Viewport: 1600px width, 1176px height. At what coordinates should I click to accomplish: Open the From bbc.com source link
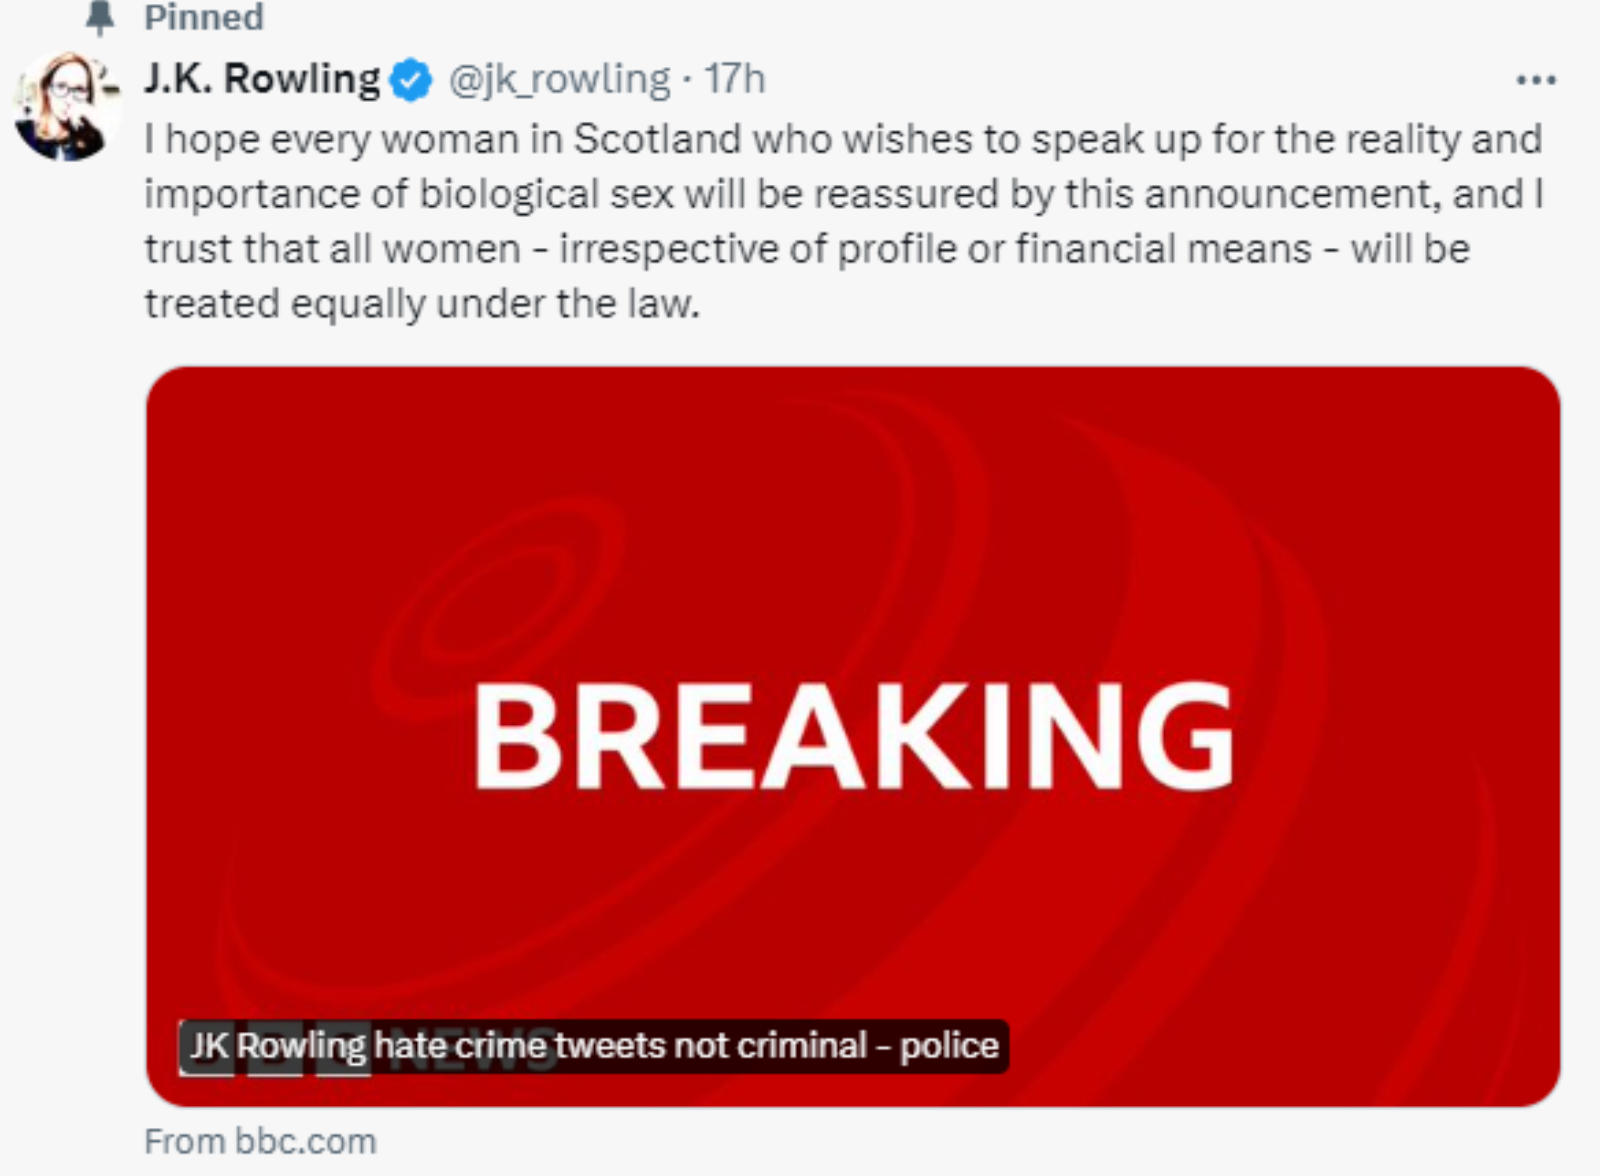pyautogui.click(x=261, y=1141)
